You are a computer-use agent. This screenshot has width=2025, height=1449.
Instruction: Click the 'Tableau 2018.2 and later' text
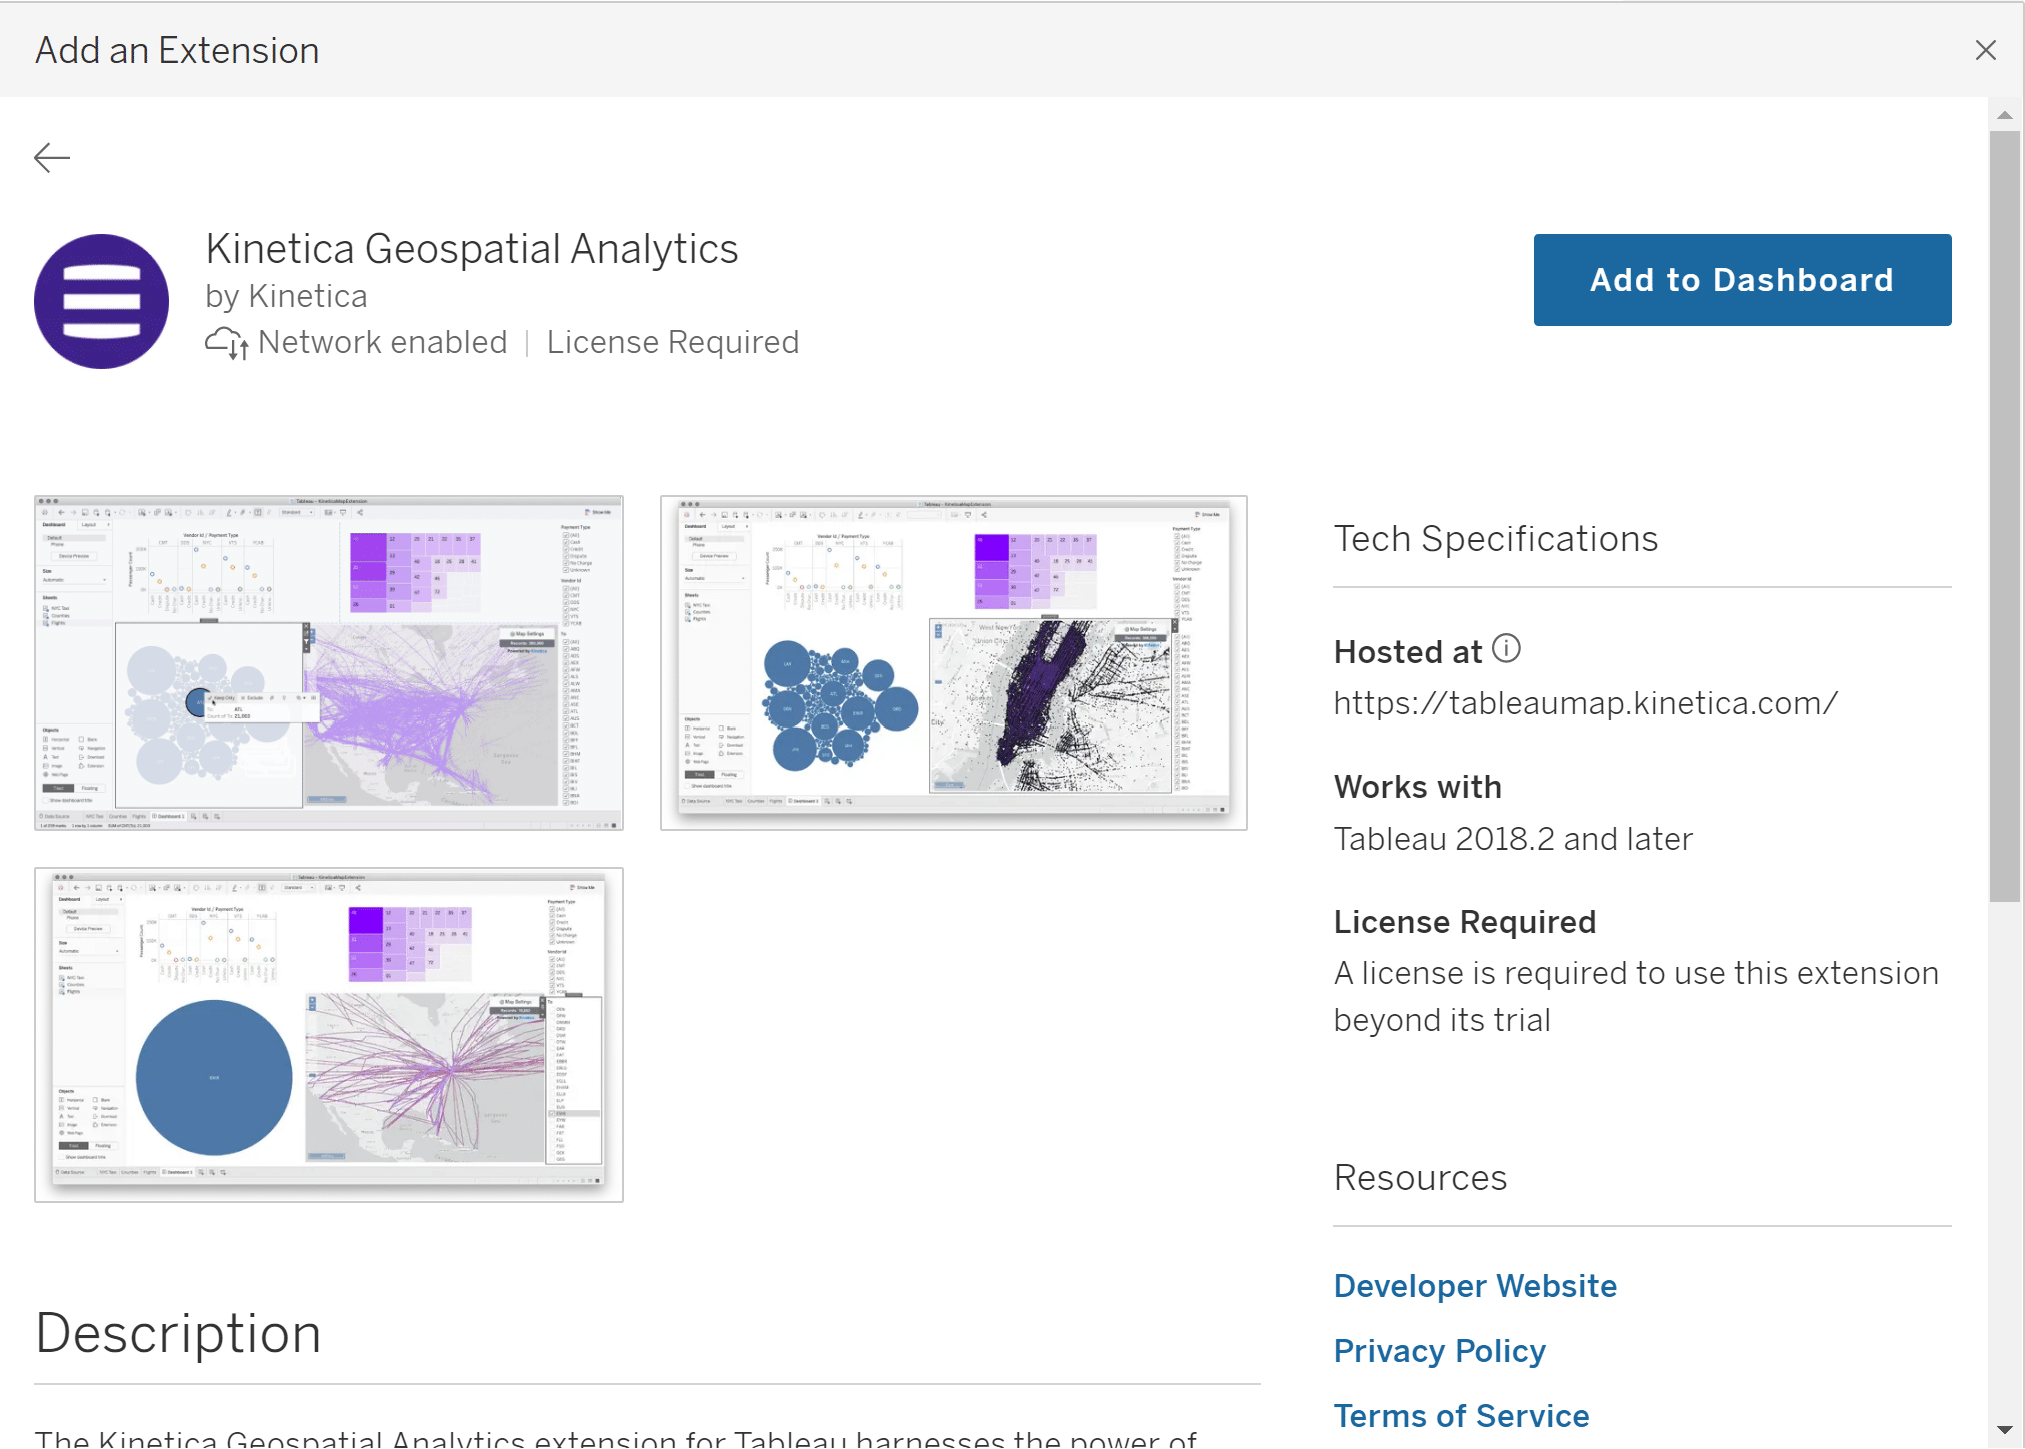pos(1513,839)
